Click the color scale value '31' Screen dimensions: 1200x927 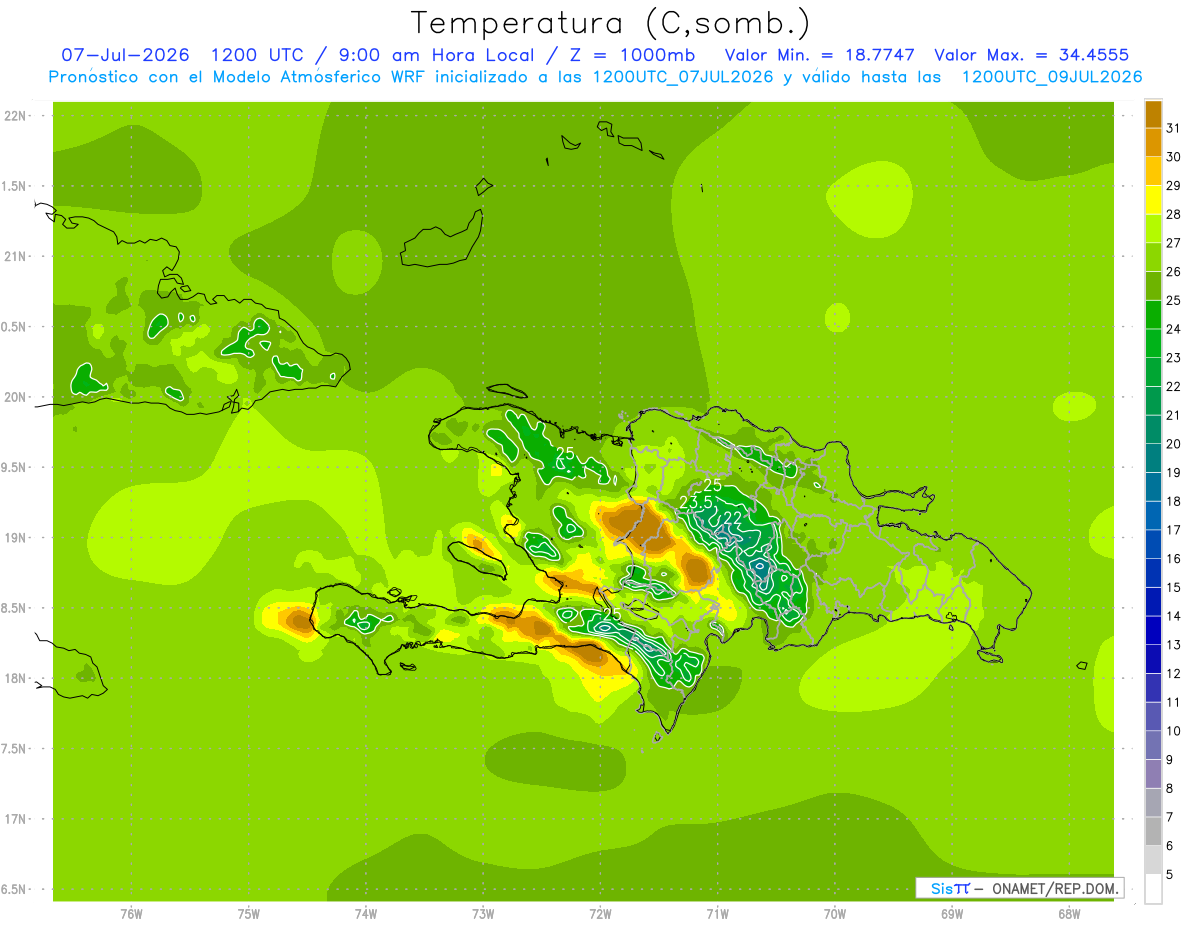point(1173,128)
